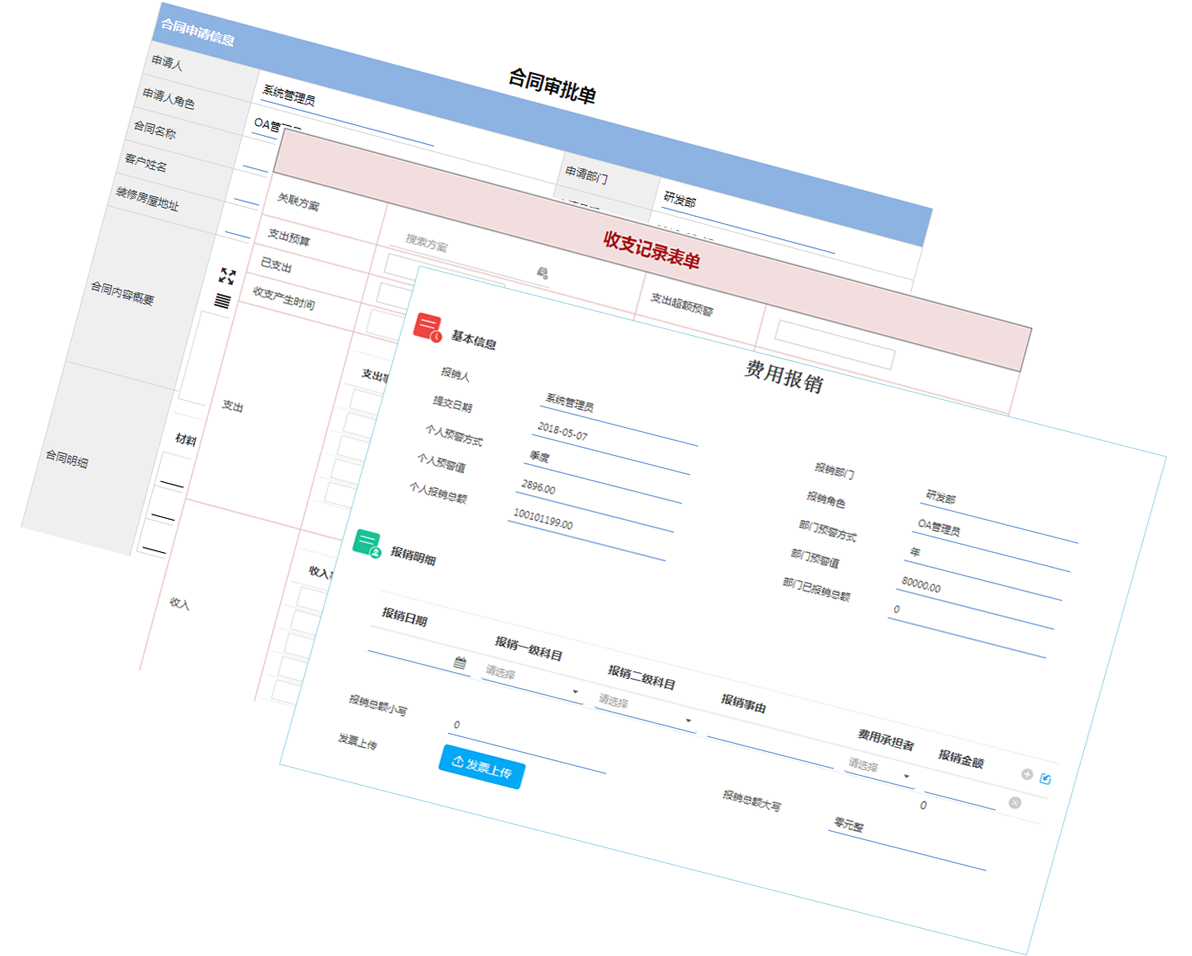Click the search icon in 搜索方案 field
The image size is (1192, 956).
pos(542,272)
